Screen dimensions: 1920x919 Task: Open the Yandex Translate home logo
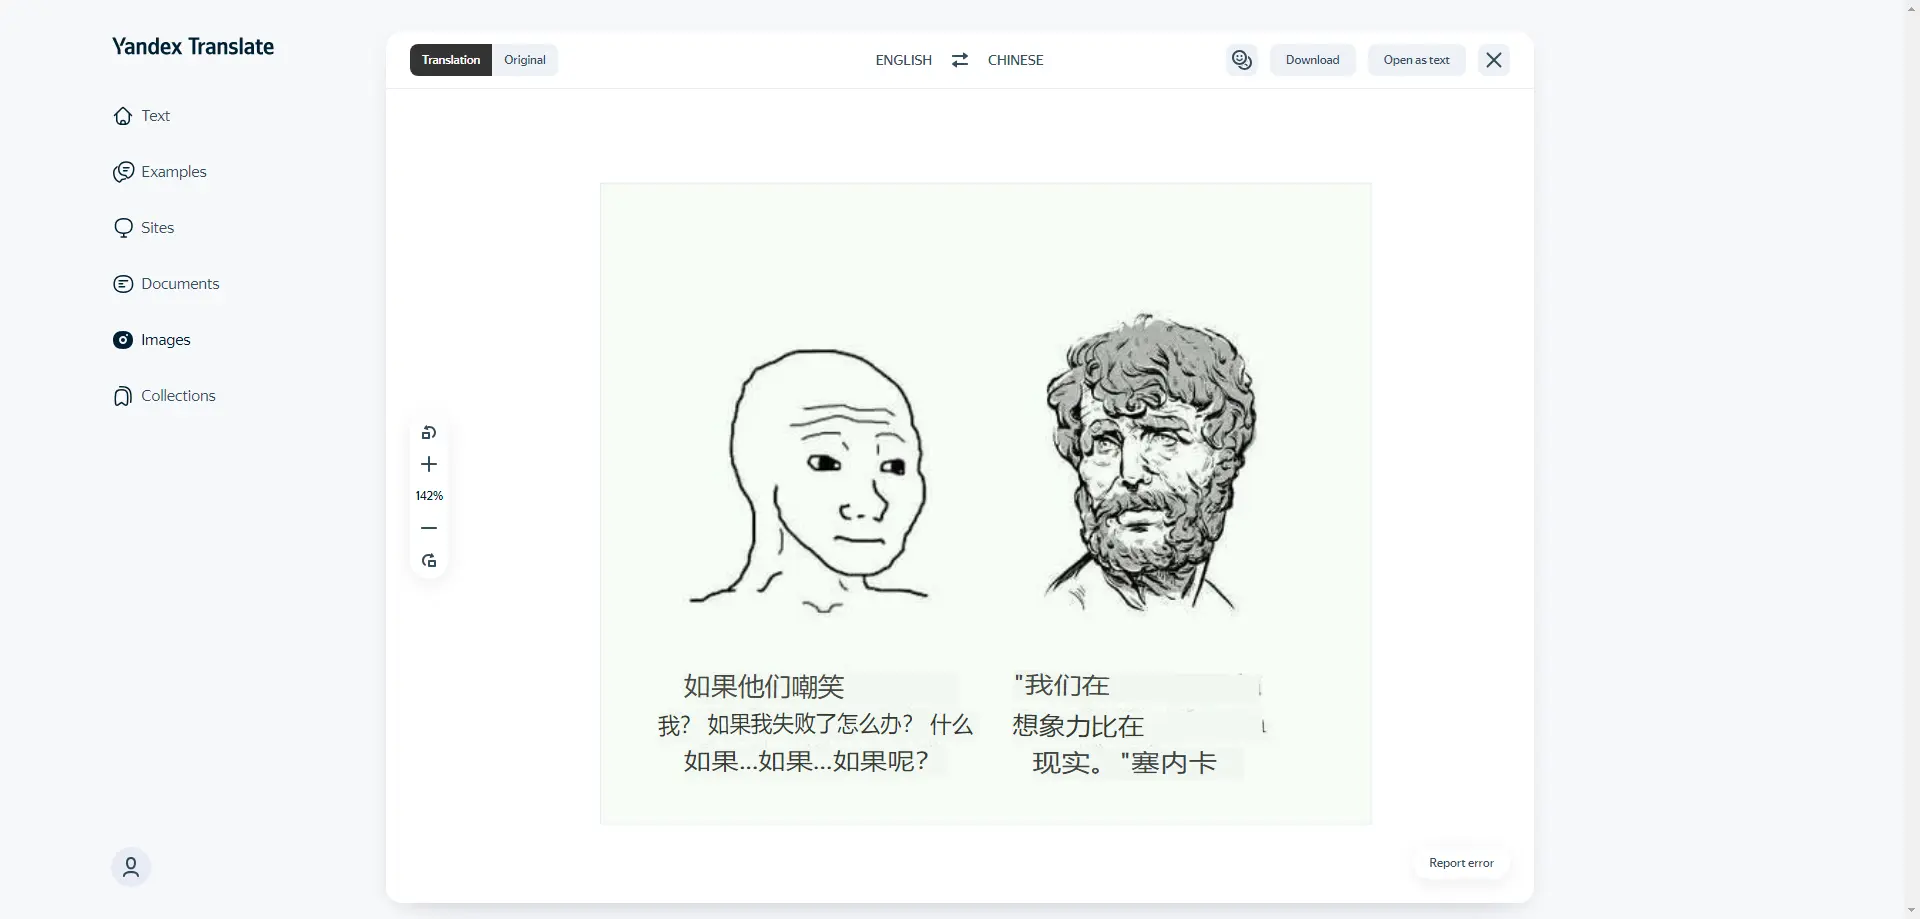[193, 46]
